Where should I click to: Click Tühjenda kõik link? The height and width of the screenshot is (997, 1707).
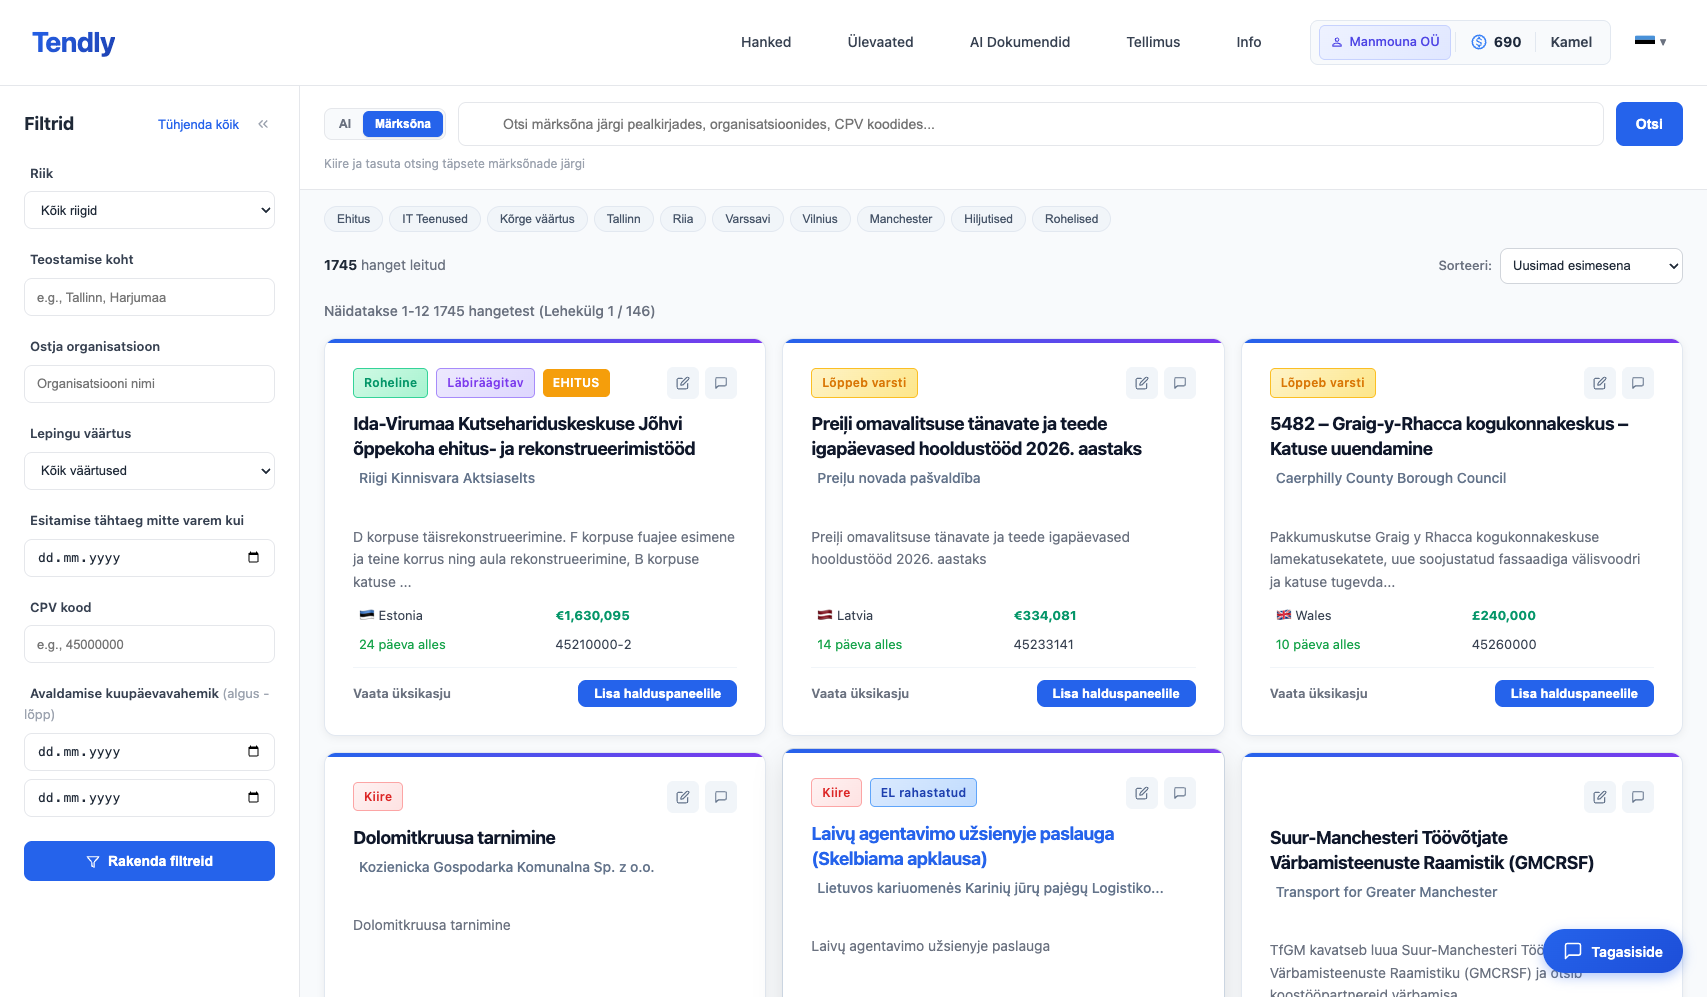[x=198, y=125]
